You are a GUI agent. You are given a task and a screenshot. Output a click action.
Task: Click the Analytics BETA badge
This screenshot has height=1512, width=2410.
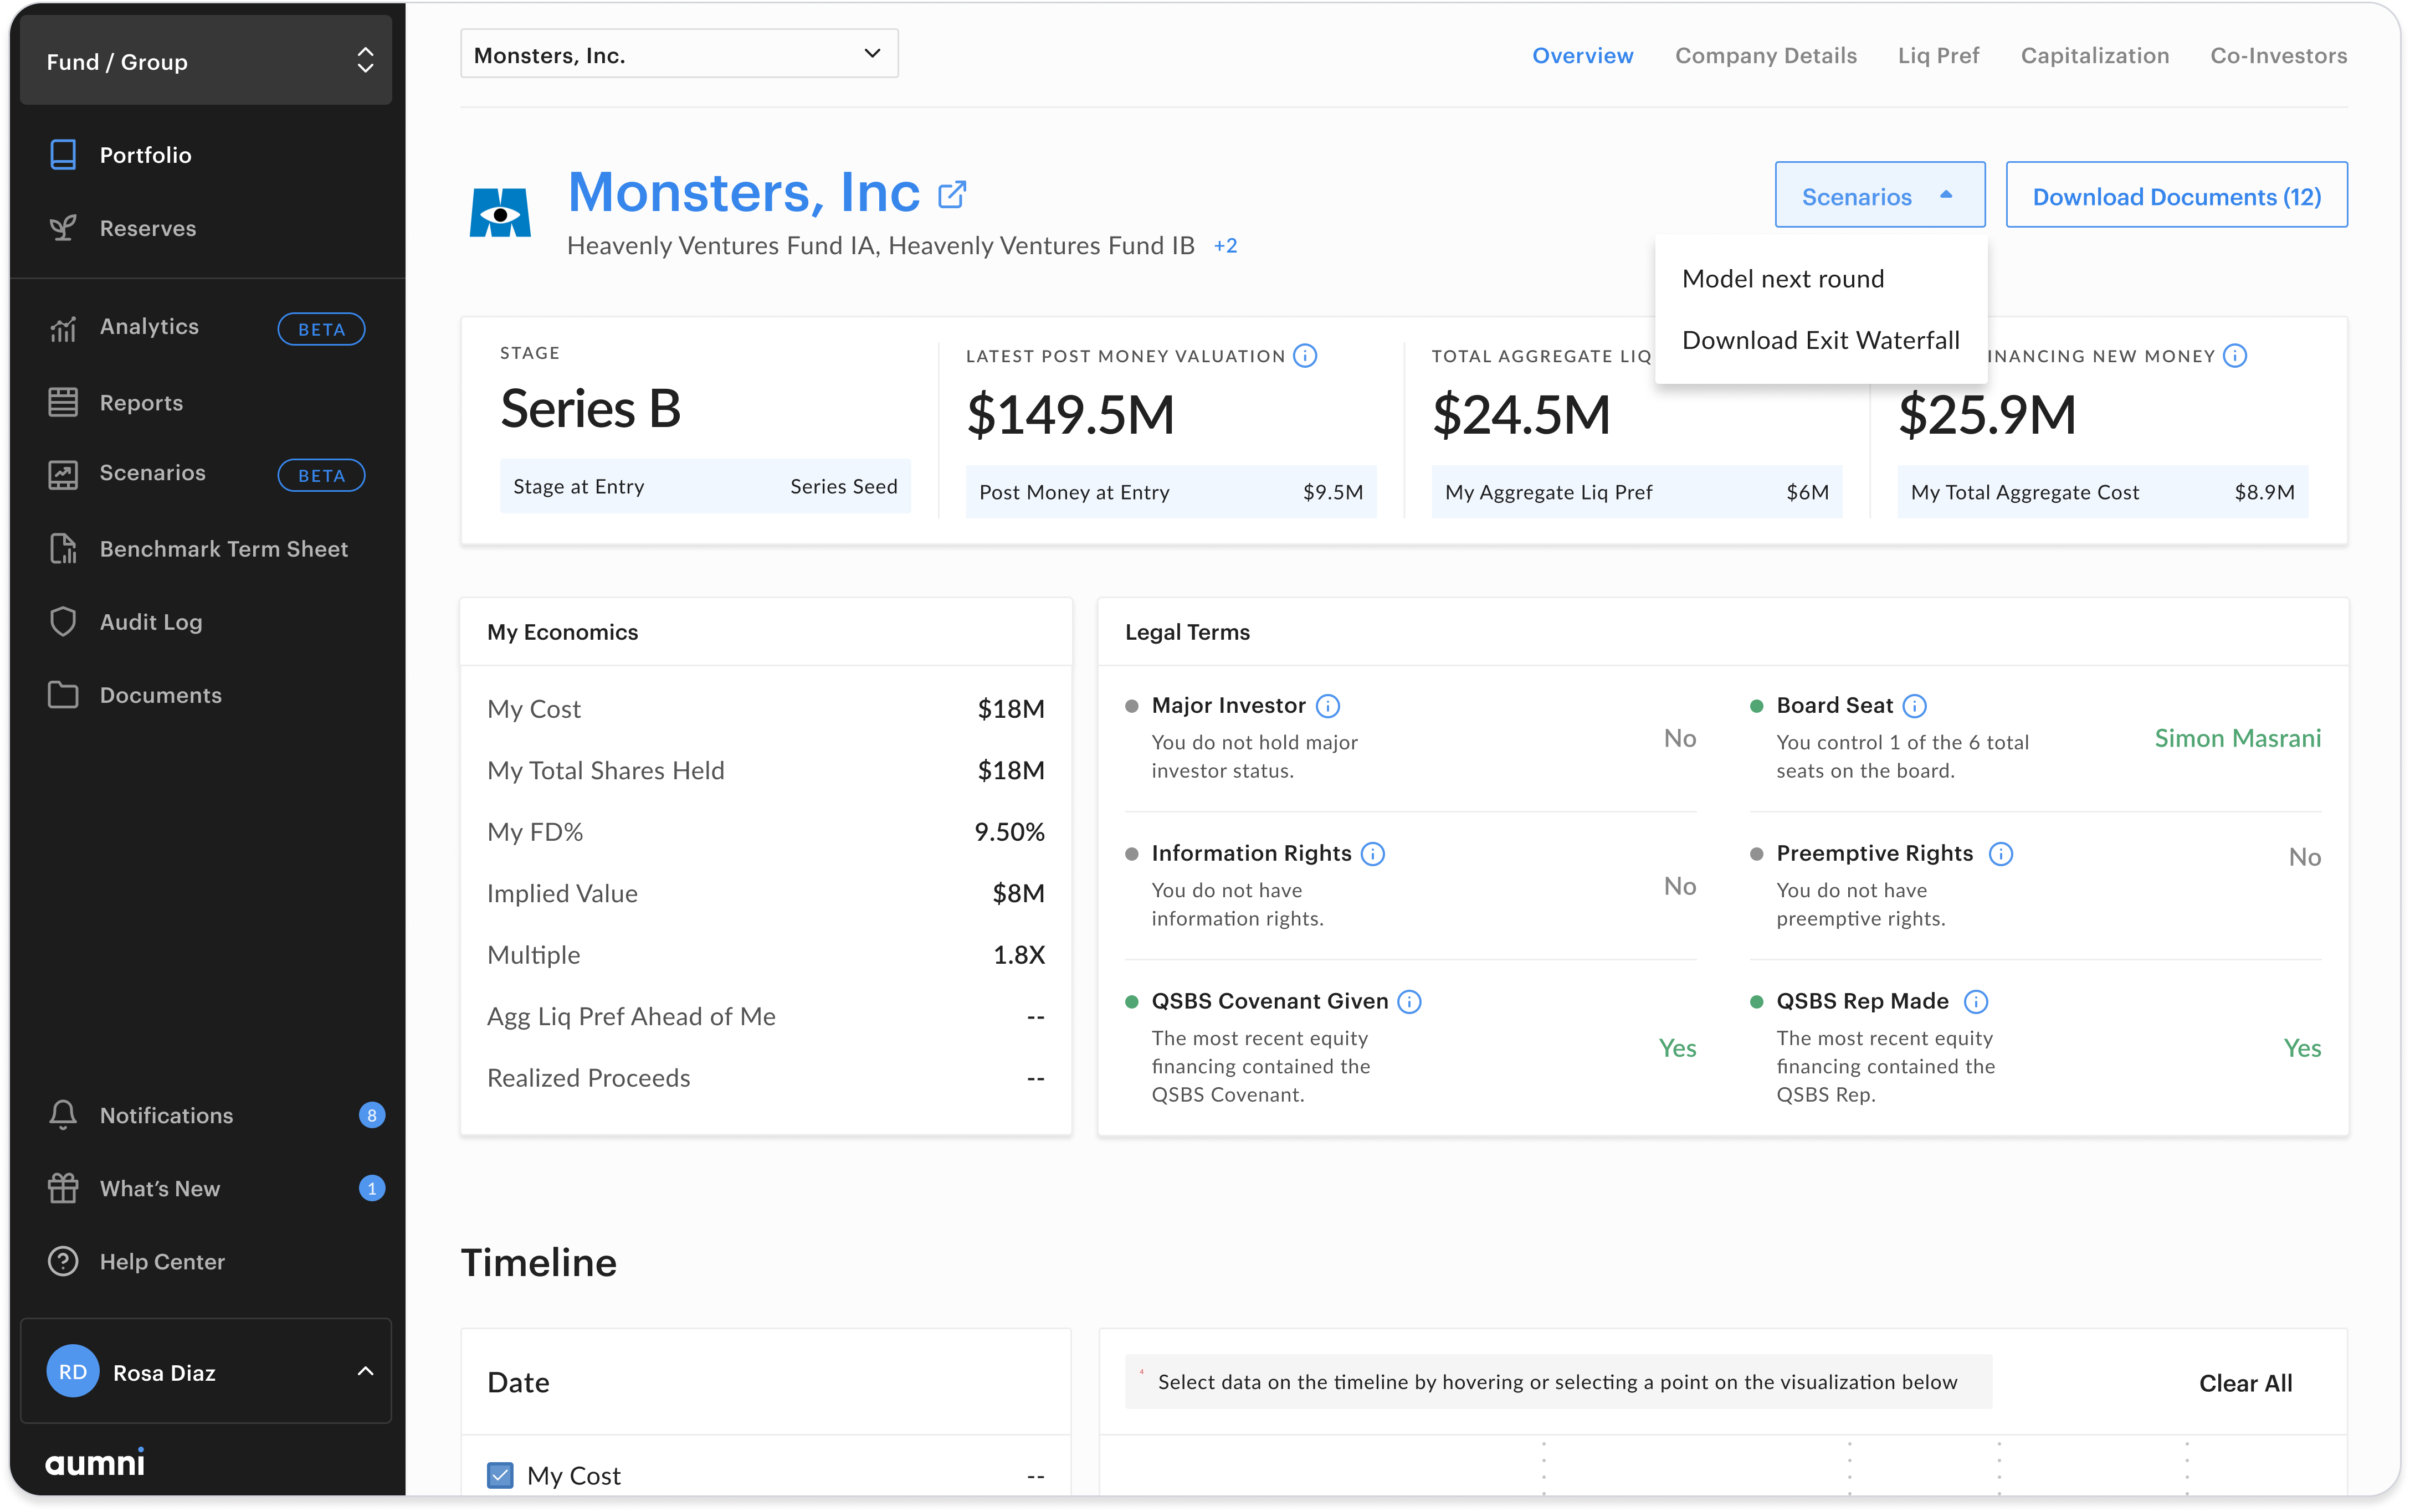321,329
